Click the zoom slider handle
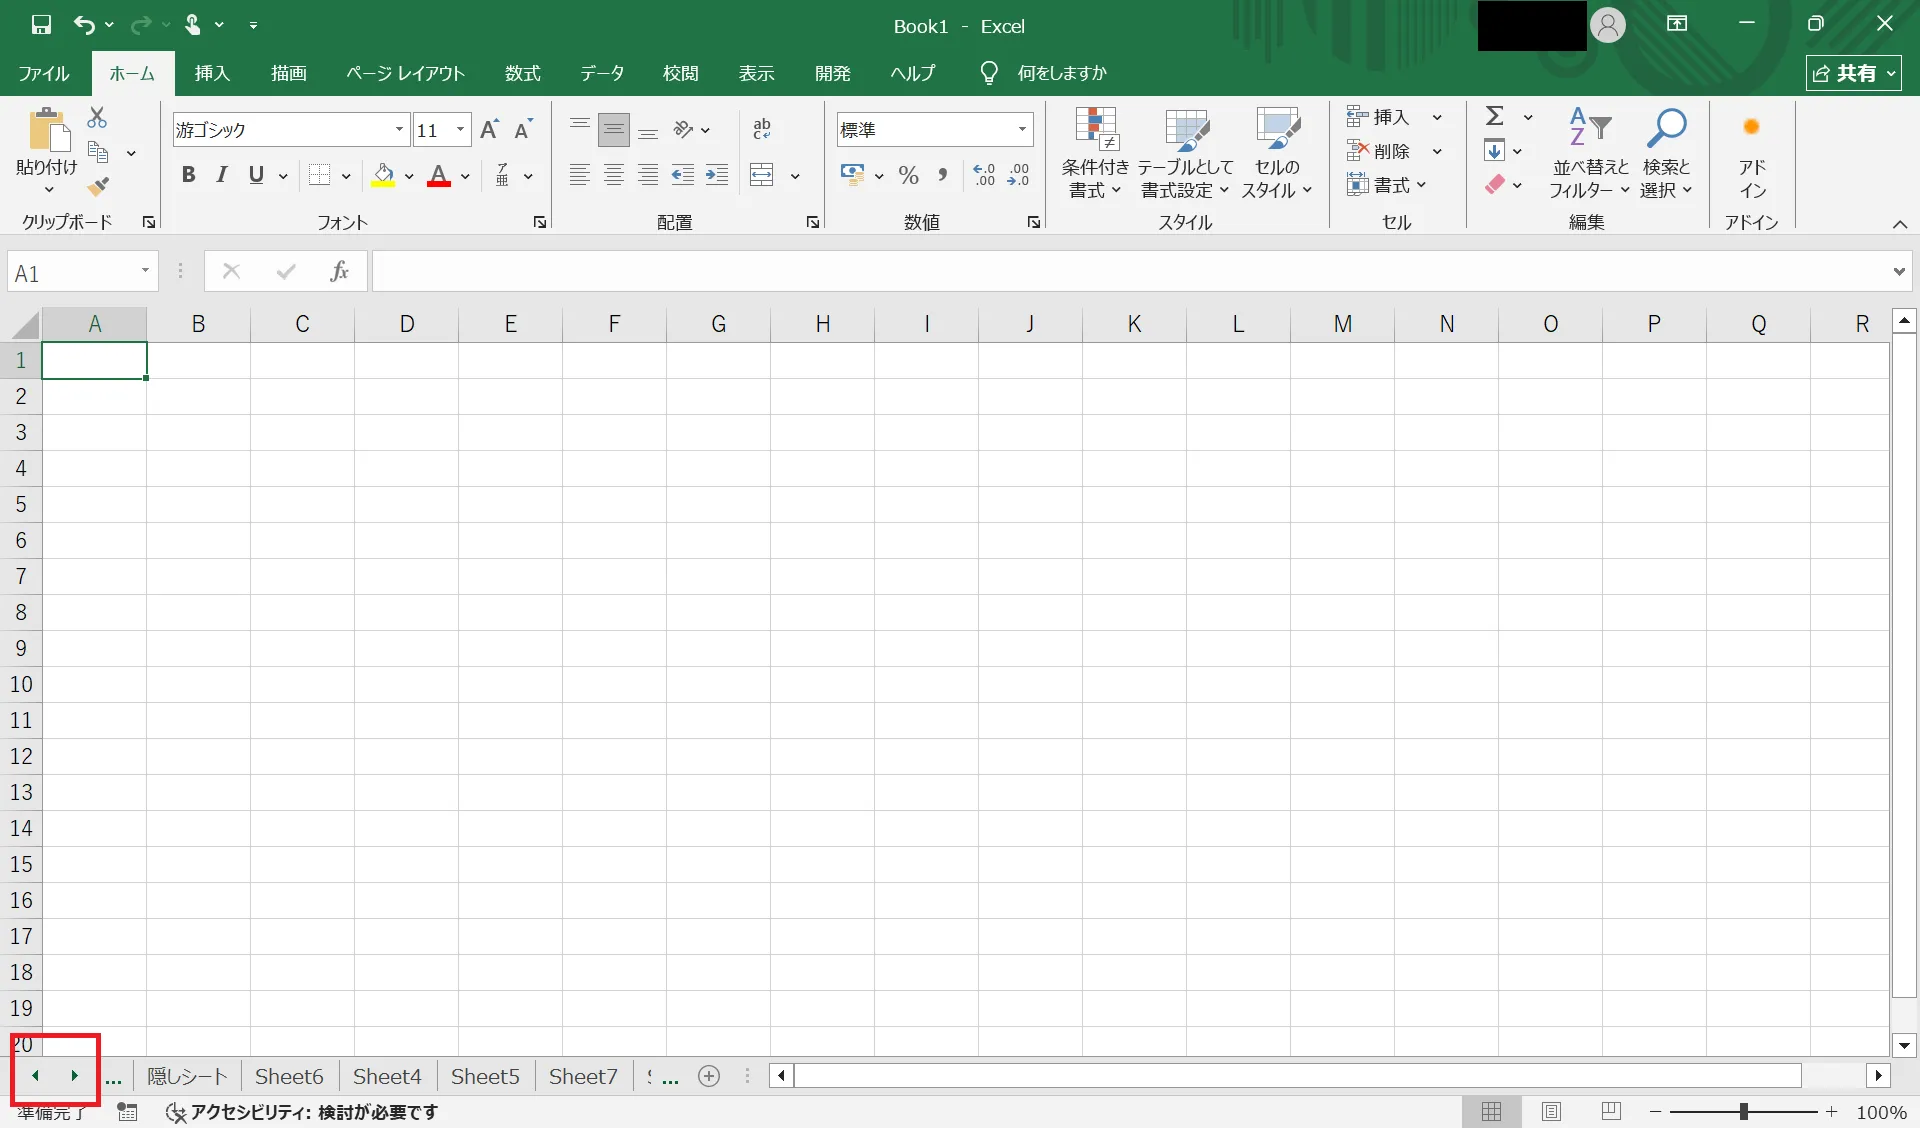This screenshot has height=1128, width=1920. tap(1743, 1111)
